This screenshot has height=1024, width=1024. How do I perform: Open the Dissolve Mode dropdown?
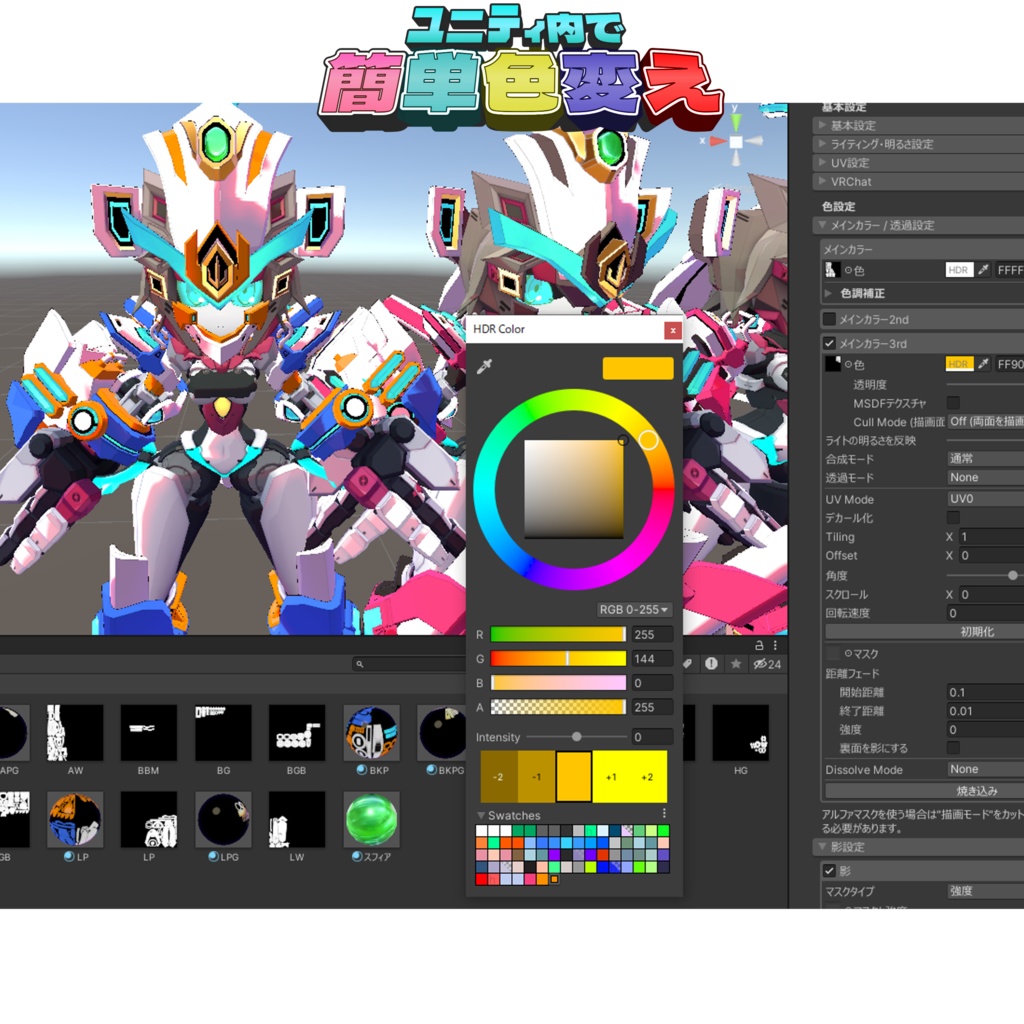[985, 769]
